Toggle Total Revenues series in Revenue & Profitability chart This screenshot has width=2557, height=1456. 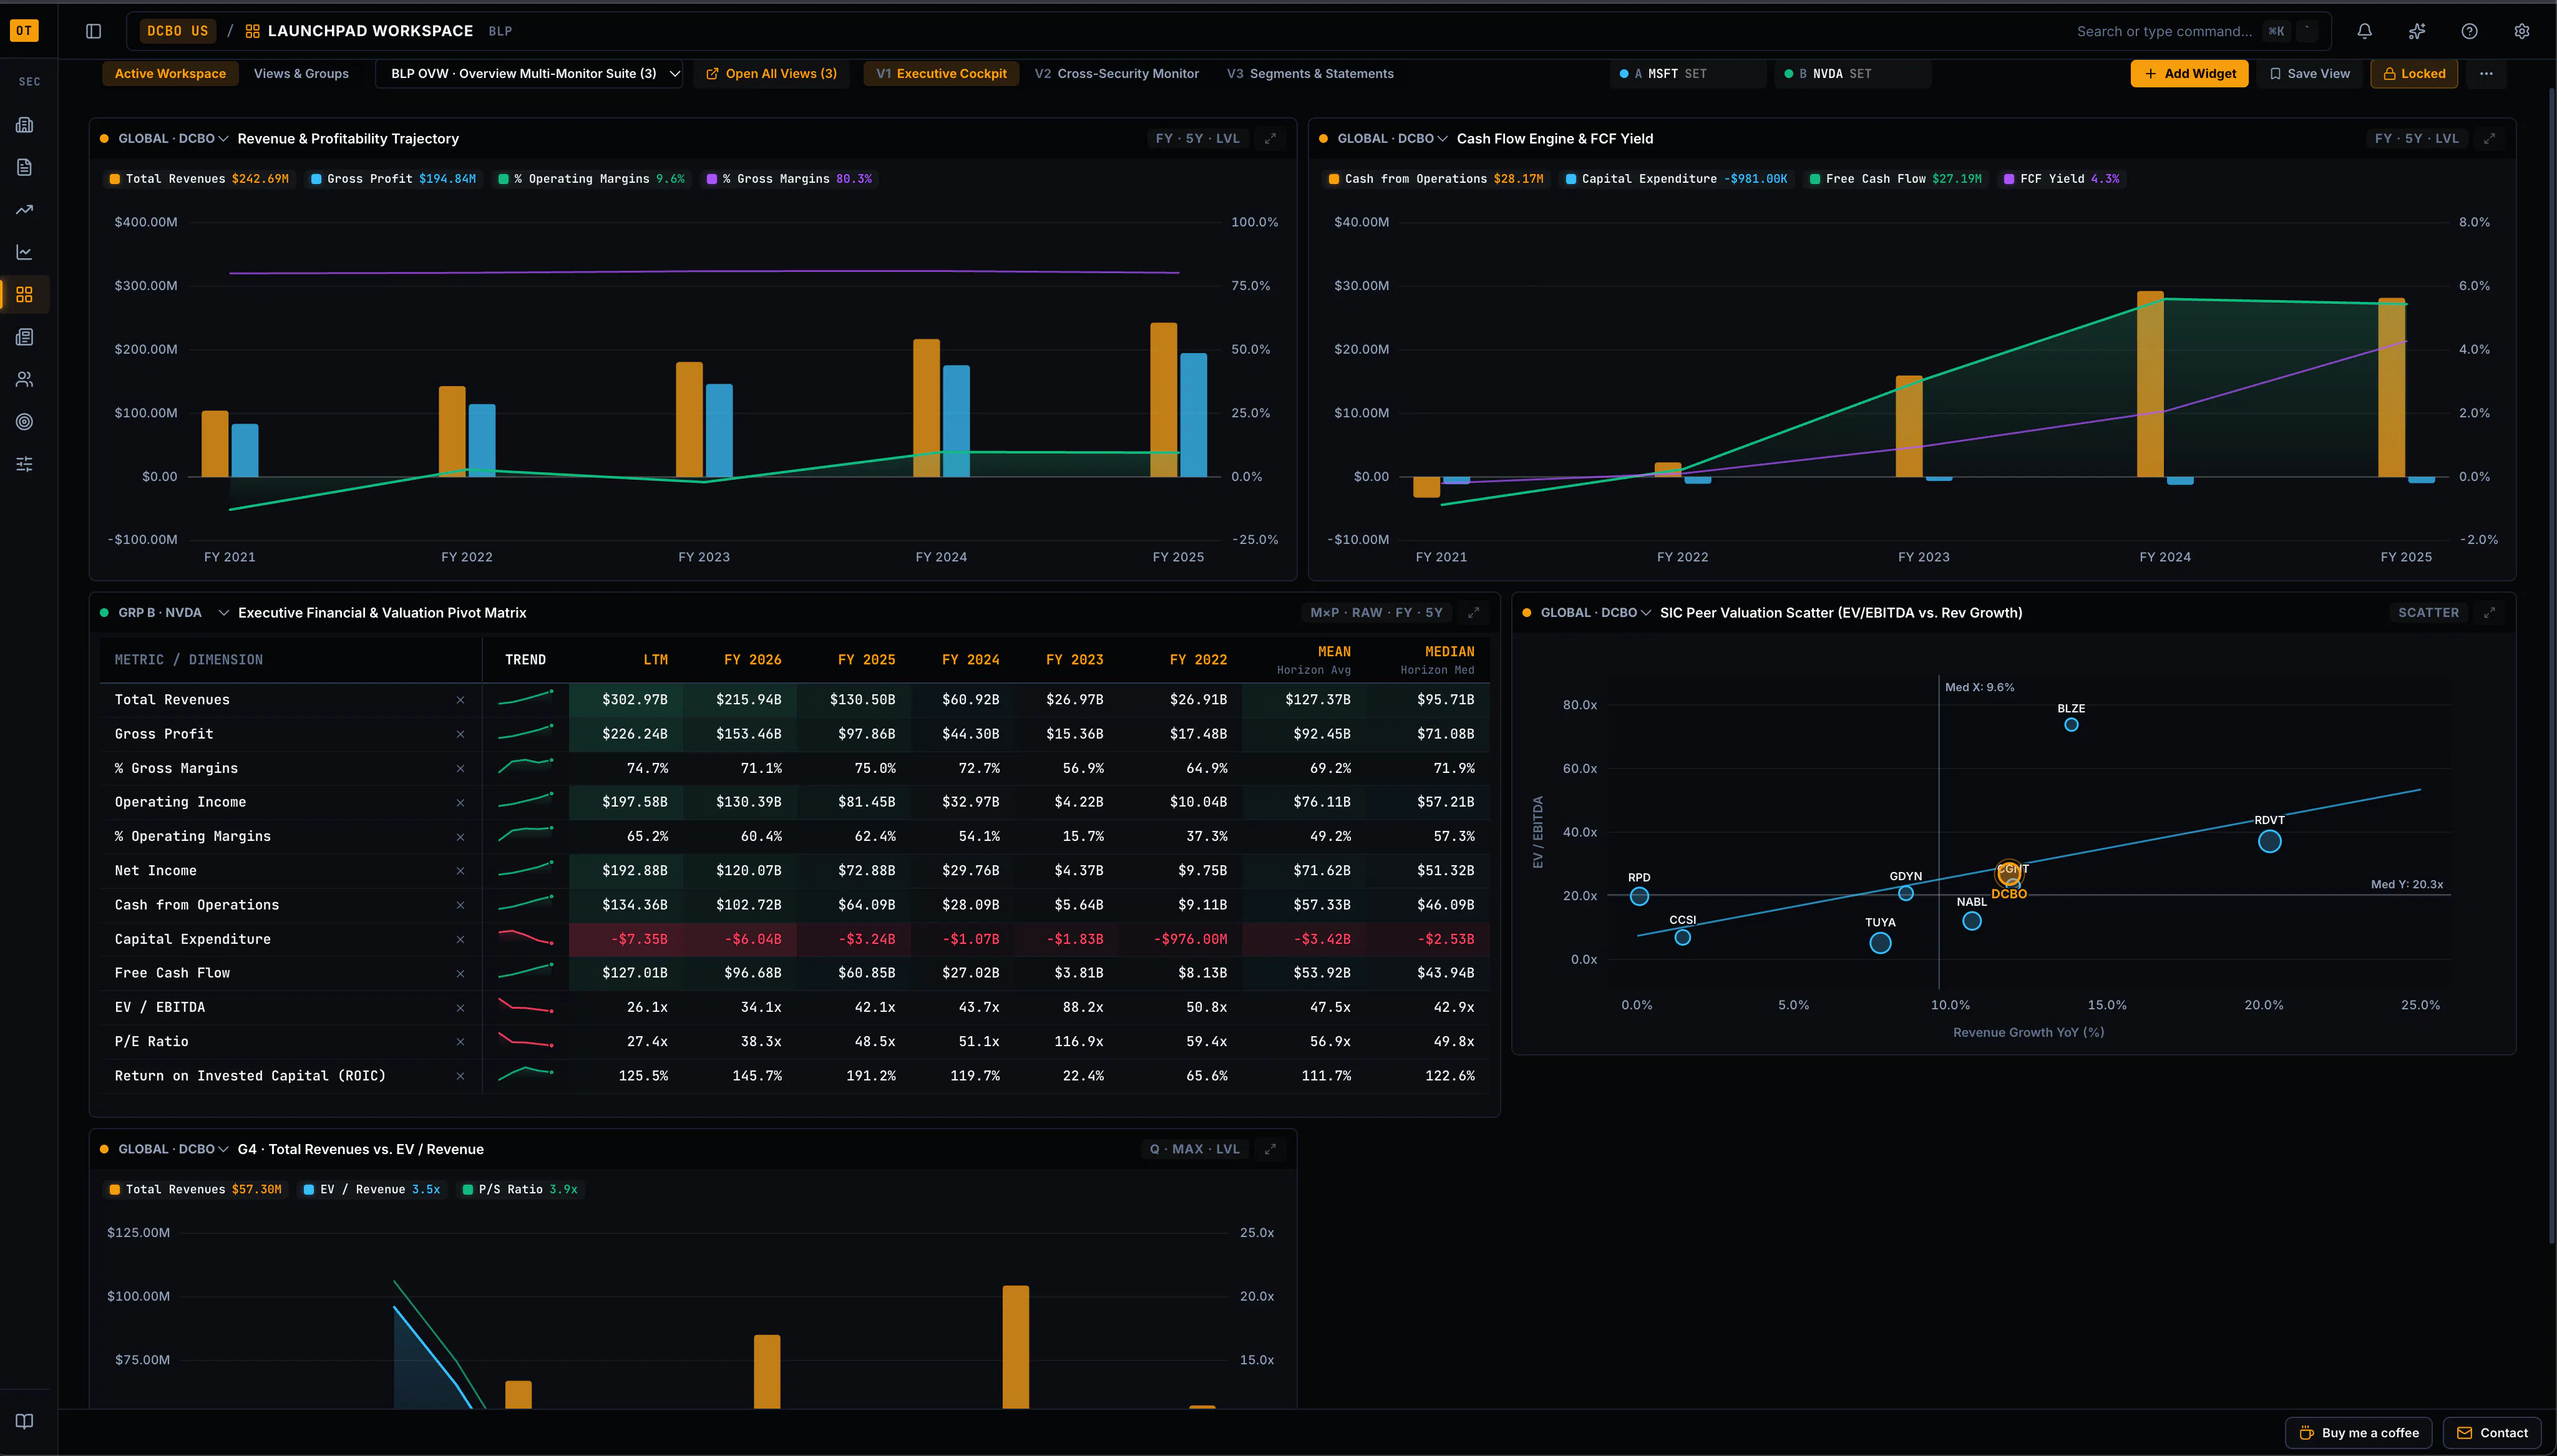[199, 179]
